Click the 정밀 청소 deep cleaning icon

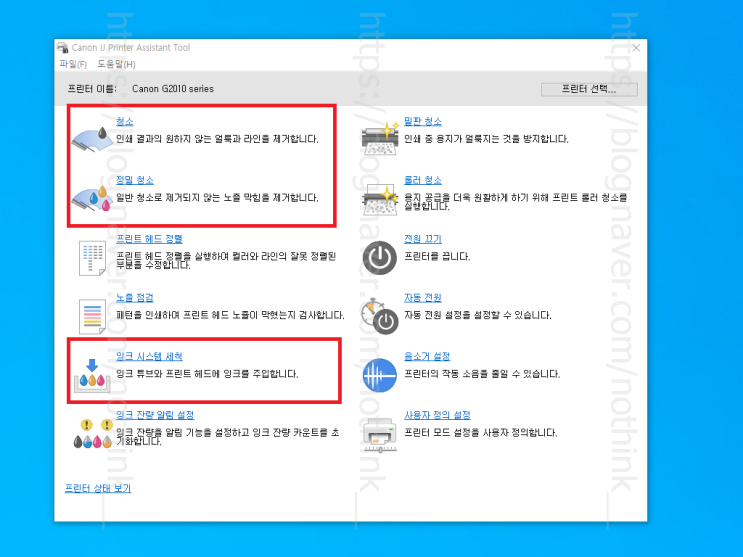click(x=92, y=198)
